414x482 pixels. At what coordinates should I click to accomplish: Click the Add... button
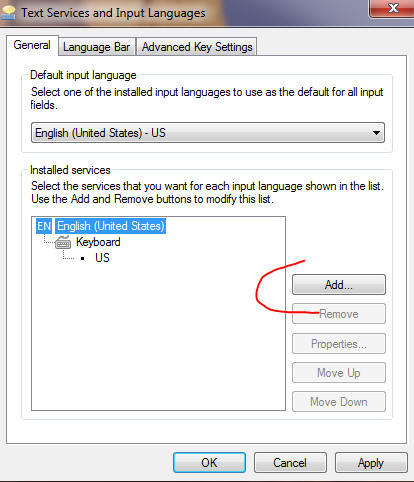(339, 285)
